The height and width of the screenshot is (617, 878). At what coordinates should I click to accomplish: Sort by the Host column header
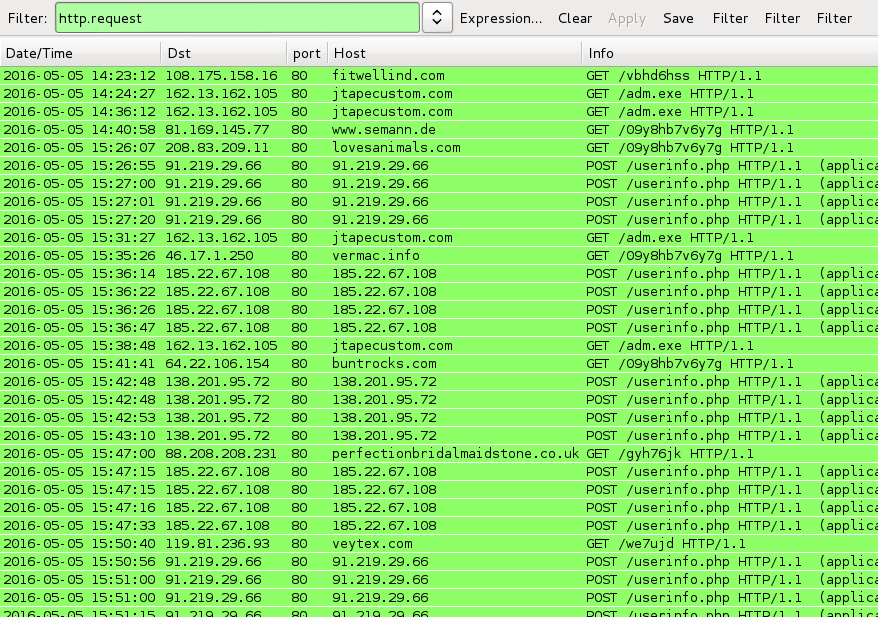(x=453, y=53)
